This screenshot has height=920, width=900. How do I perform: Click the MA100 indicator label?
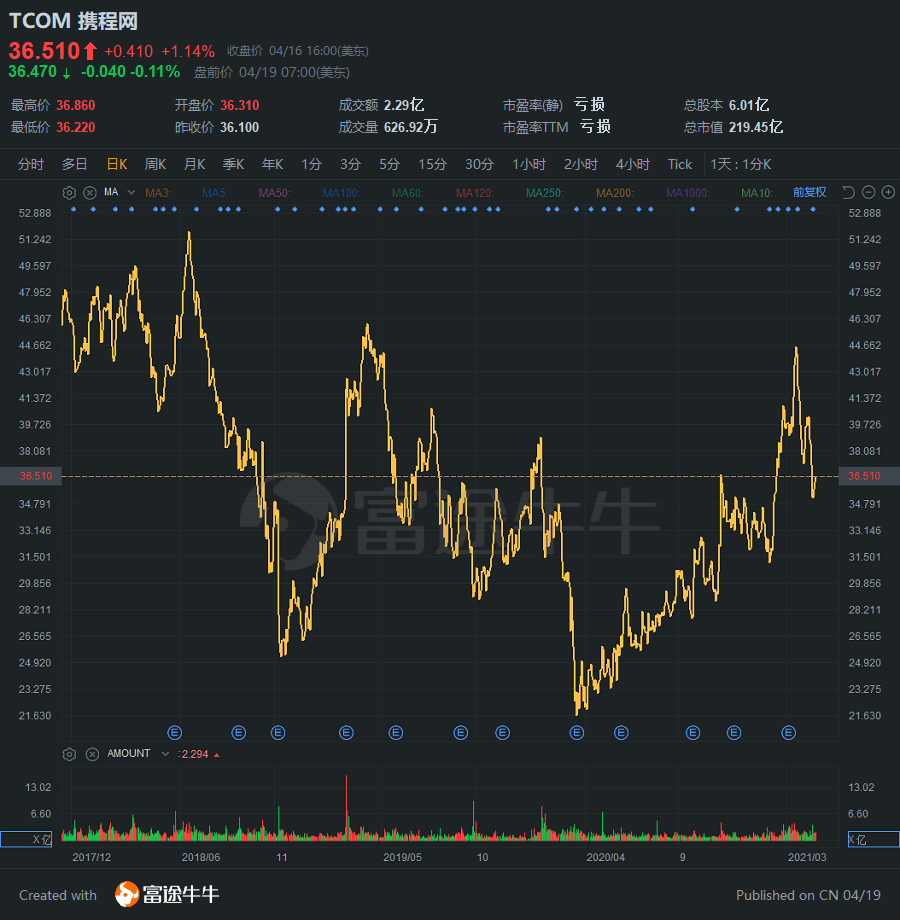(x=341, y=192)
